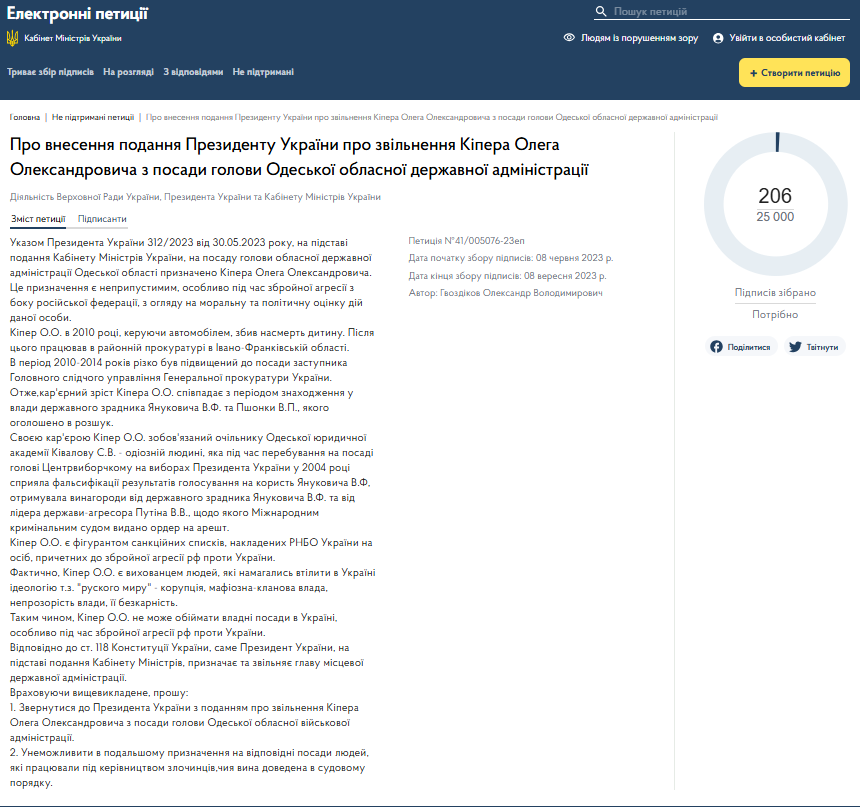Open the Електронні петиції site title

tap(77, 13)
